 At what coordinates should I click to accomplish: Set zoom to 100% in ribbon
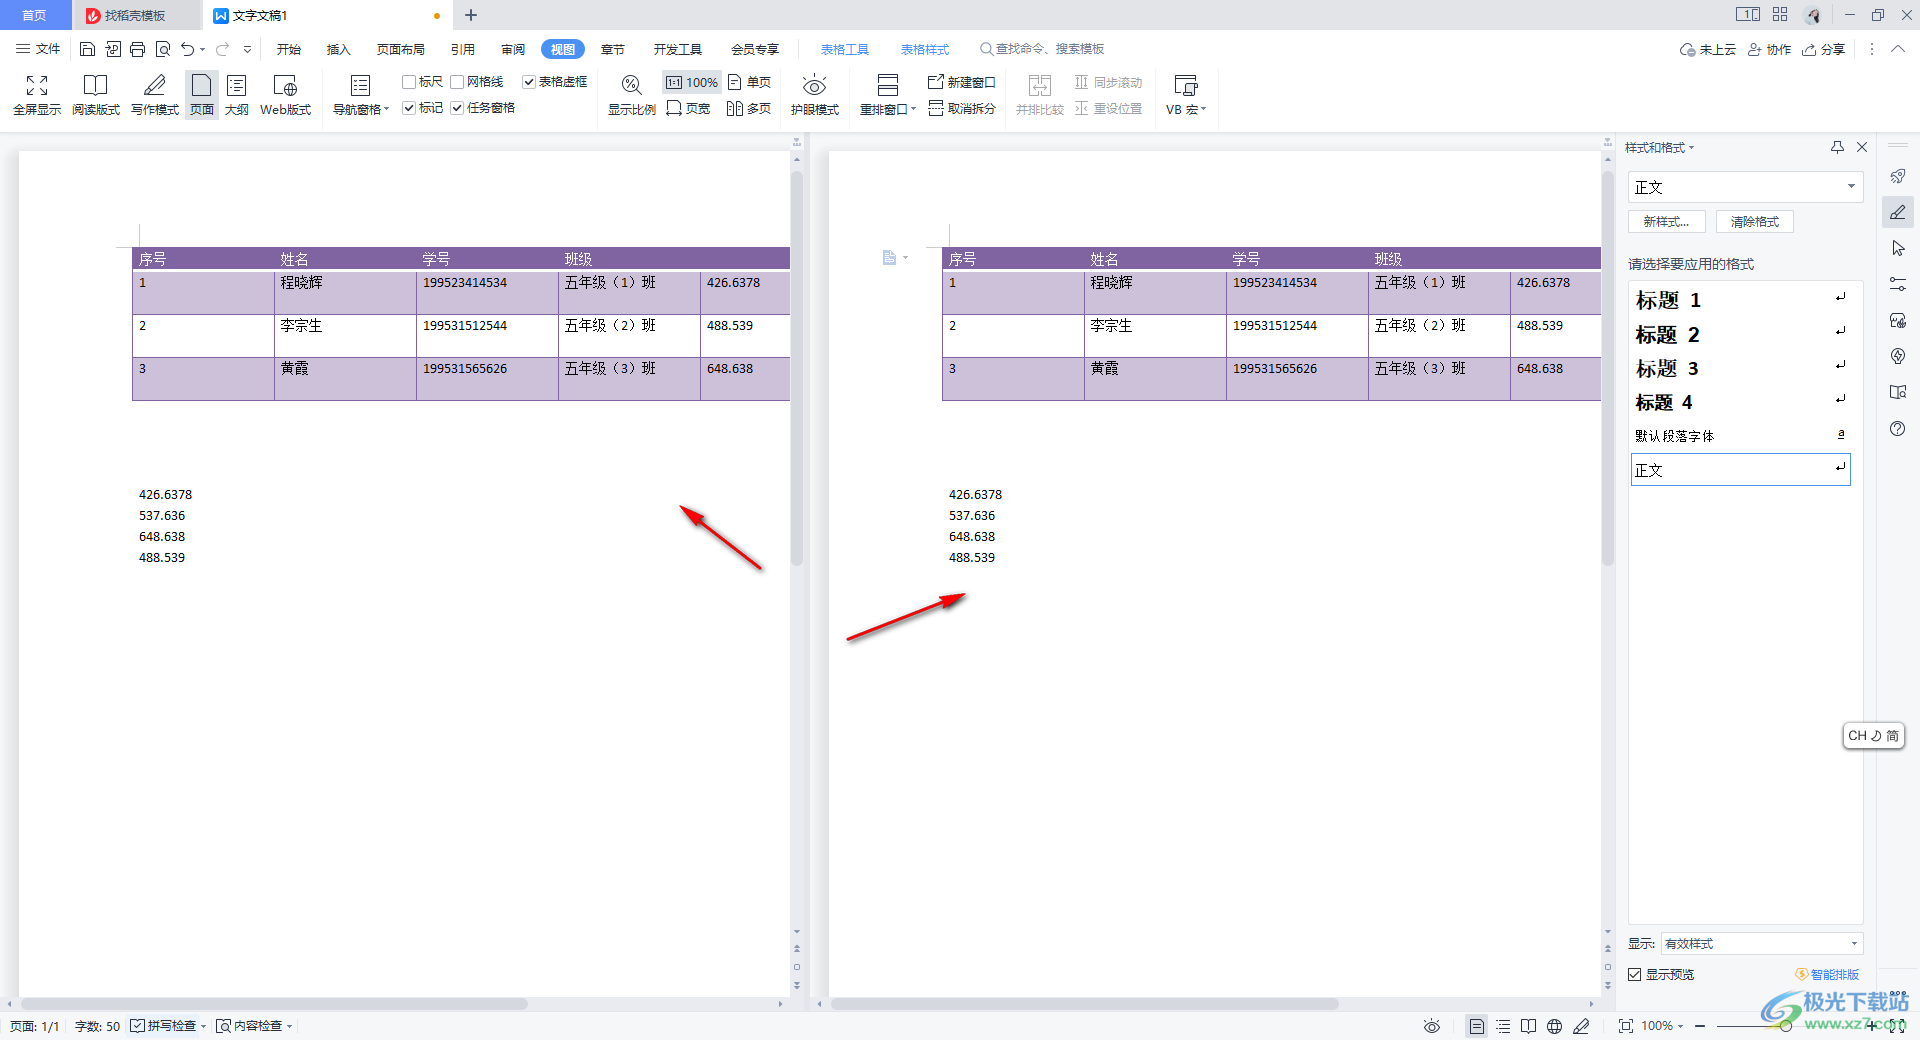click(x=692, y=82)
